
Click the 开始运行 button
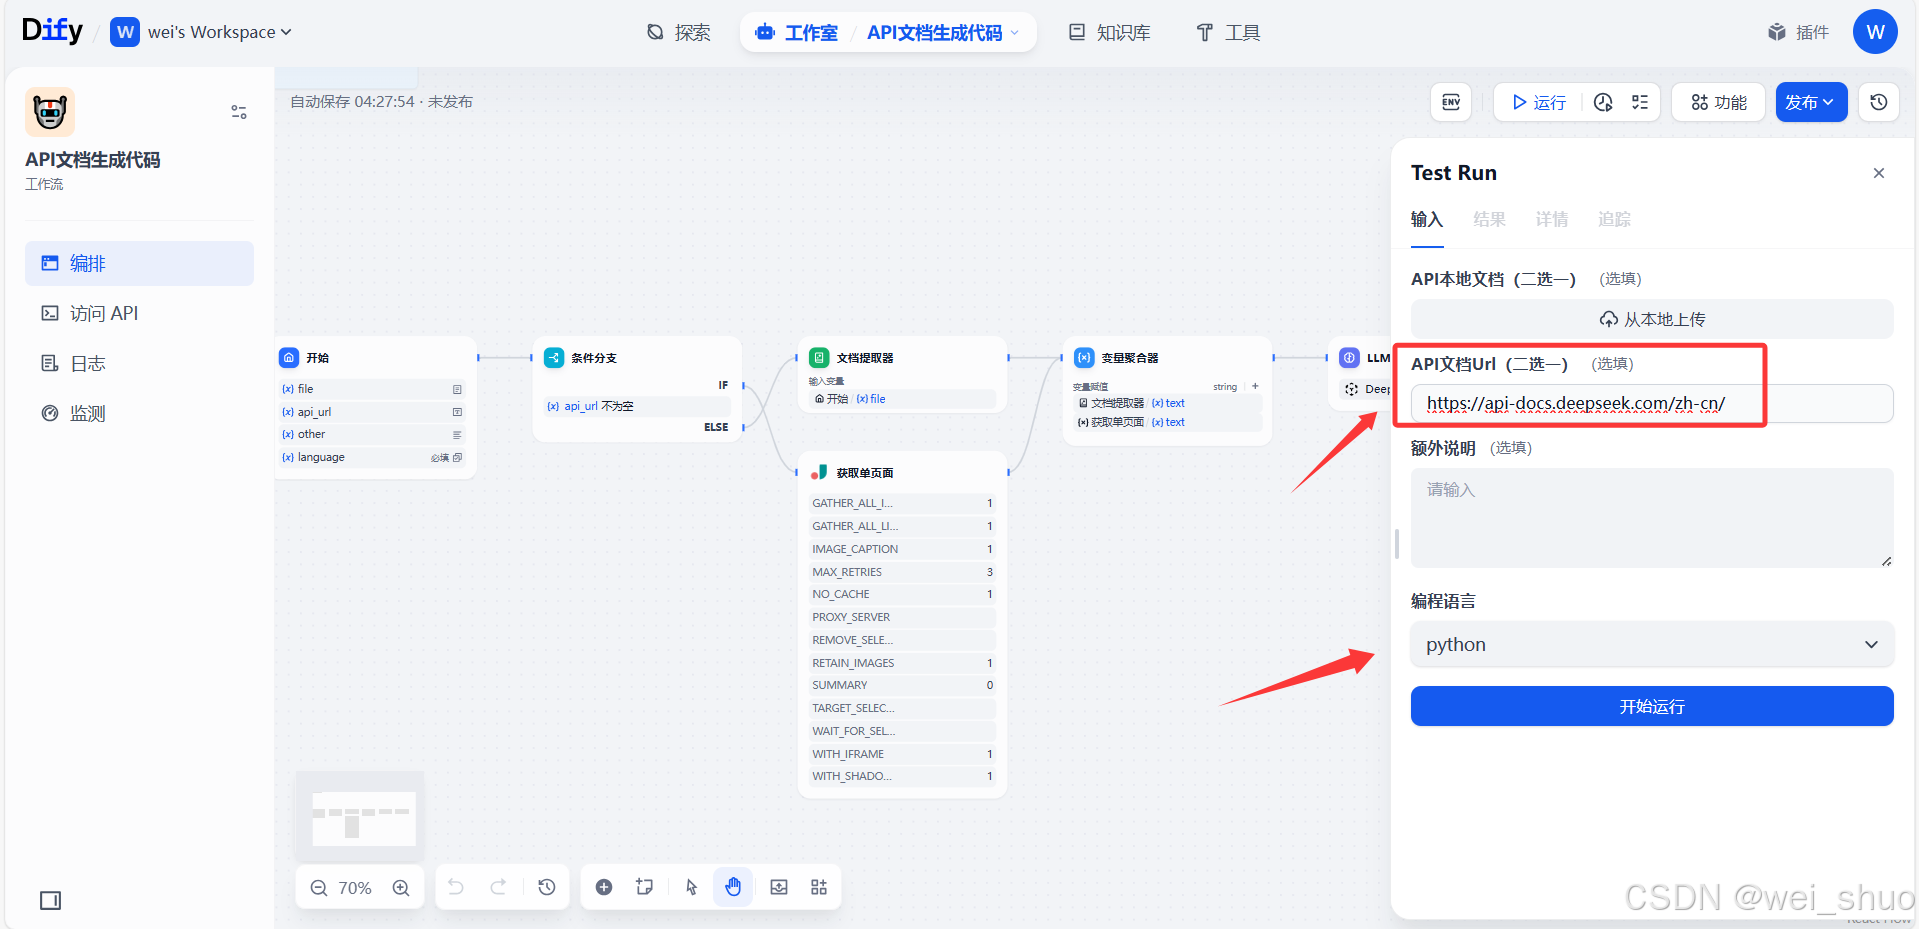click(x=1652, y=706)
